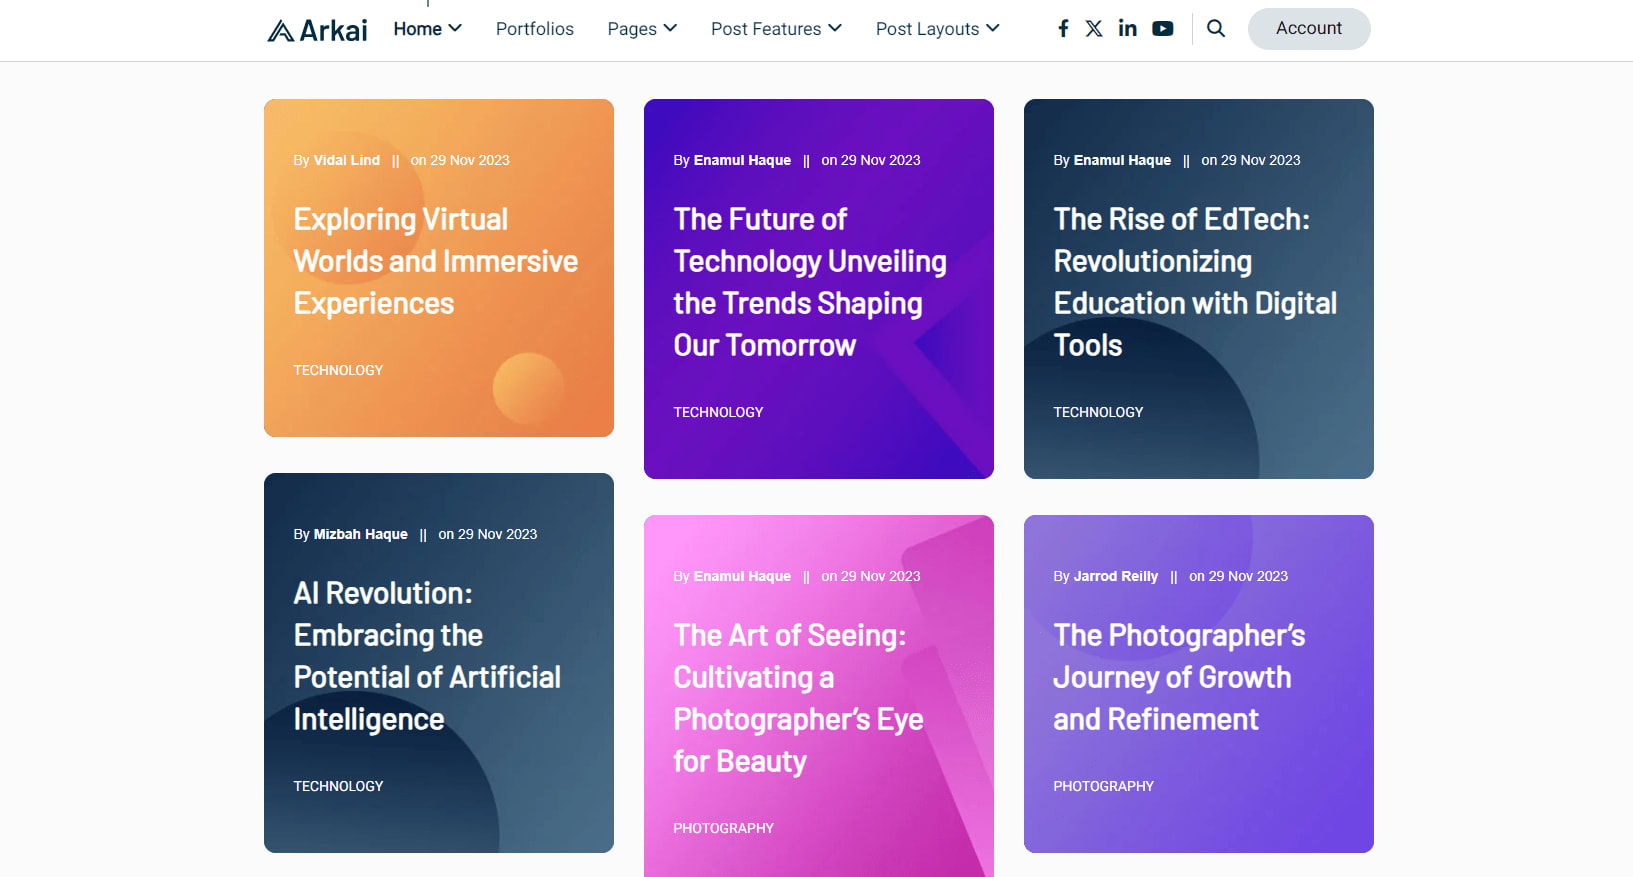Open post The Art of Seeing
The height and width of the screenshot is (877, 1633).
point(798,698)
